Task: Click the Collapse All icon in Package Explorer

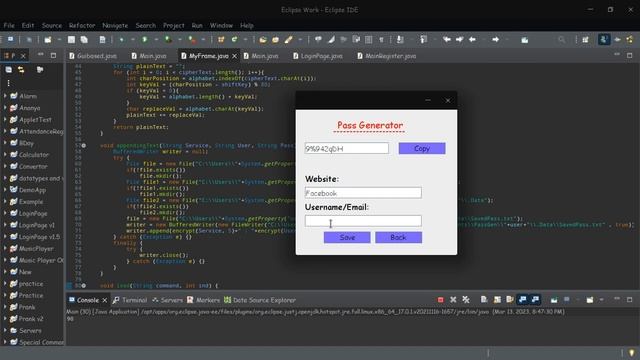Action: click(9, 70)
